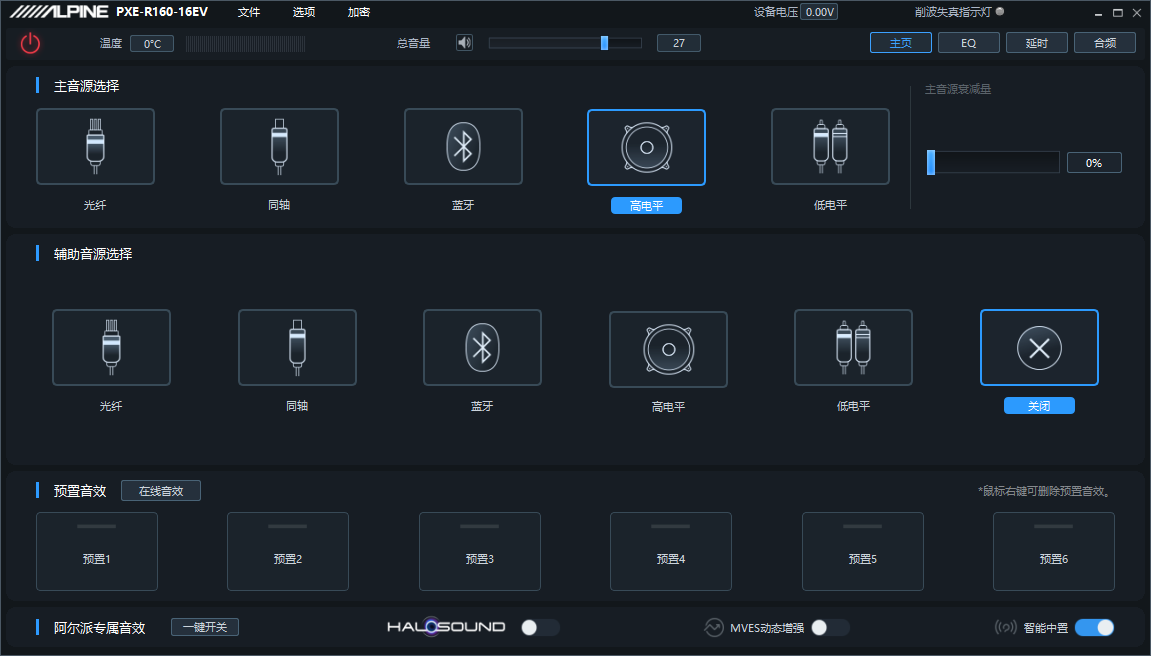The width and height of the screenshot is (1151, 656).
Task: Switch to the EQ tab
Action: pos(969,43)
